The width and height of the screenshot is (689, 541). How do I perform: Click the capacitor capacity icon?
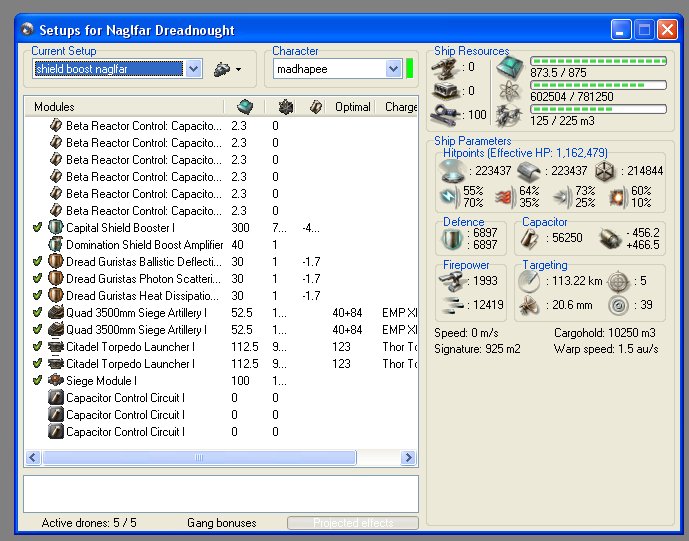[530, 239]
